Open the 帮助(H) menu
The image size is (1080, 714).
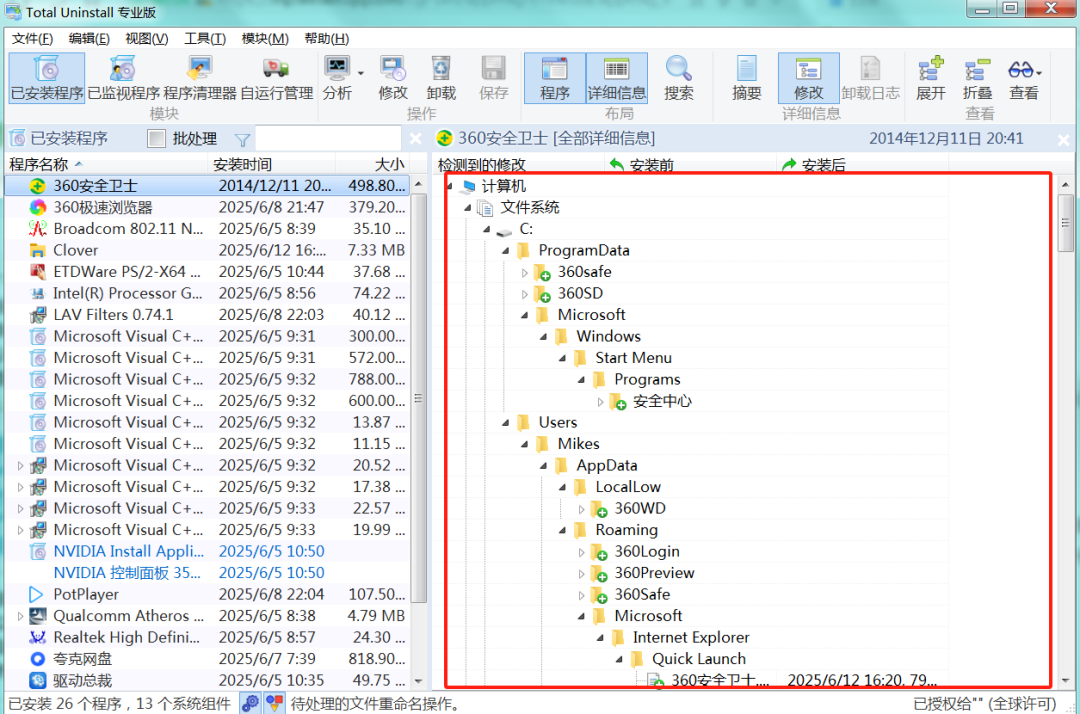[x=326, y=39]
